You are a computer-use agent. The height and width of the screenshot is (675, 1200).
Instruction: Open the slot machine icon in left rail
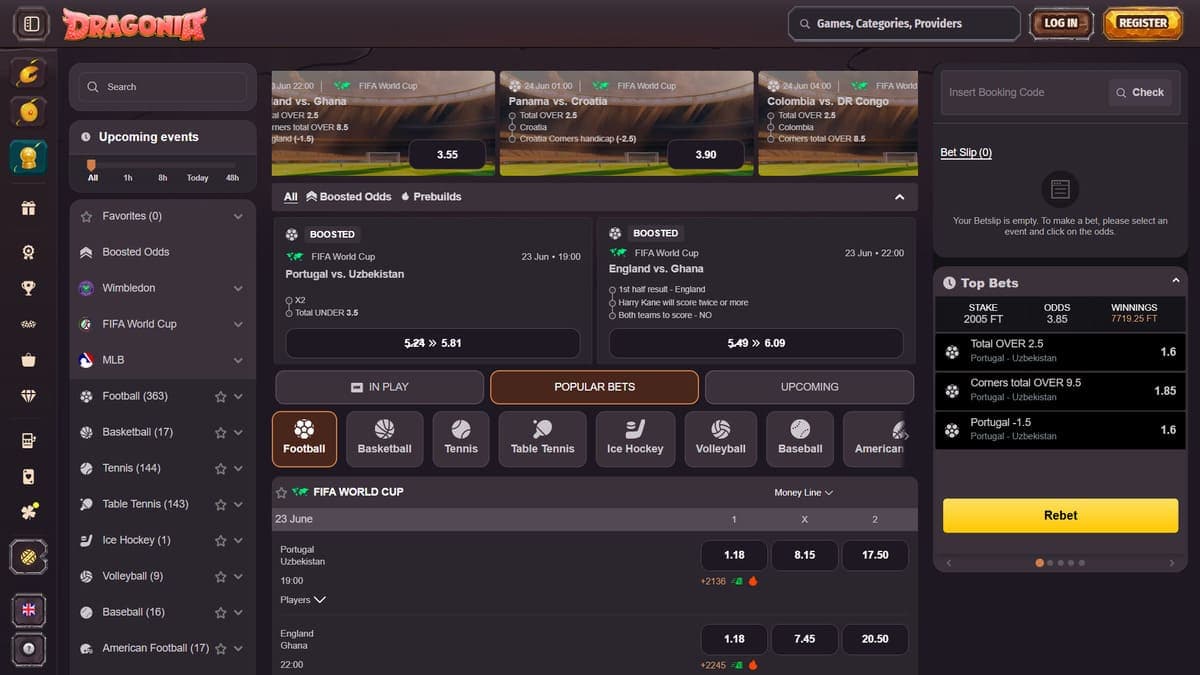(x=29, y=440)
